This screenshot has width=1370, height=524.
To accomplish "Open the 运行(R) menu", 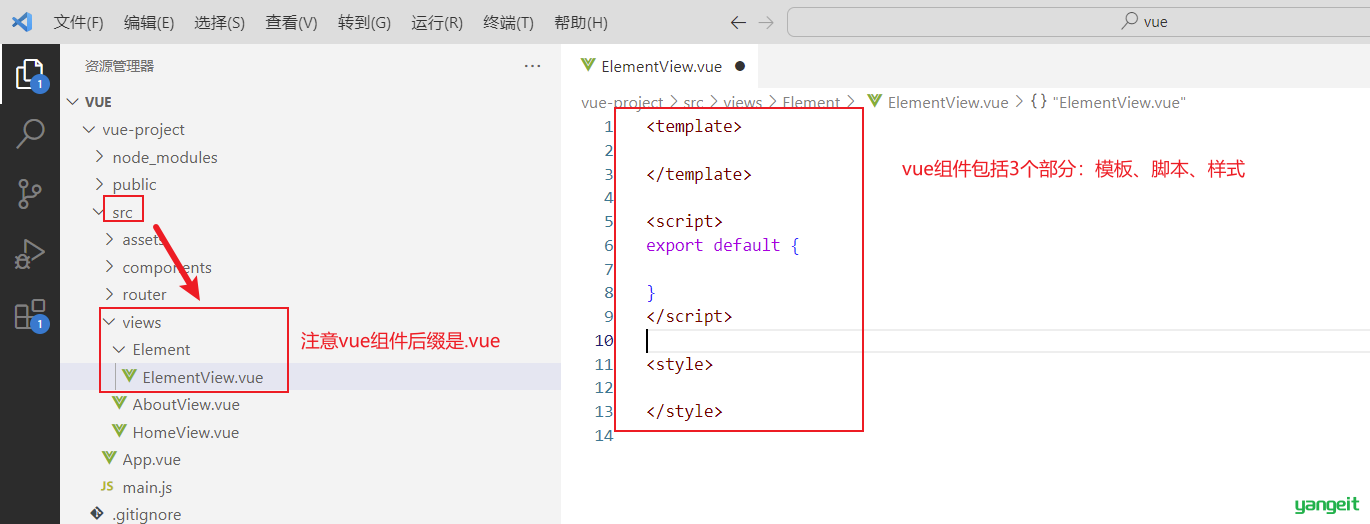I will pos(437,22).
